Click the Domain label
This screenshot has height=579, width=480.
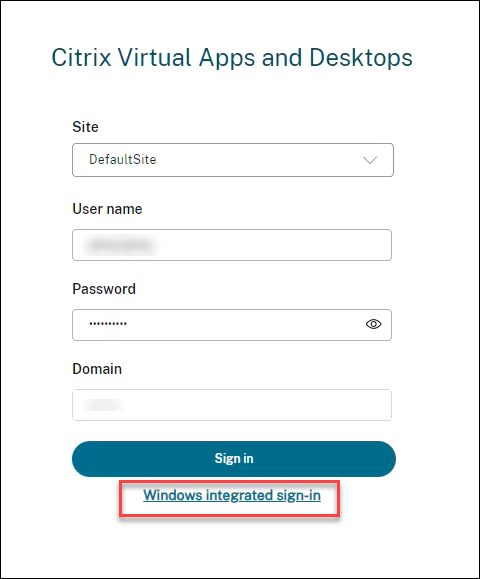click(x=97, y=369)
